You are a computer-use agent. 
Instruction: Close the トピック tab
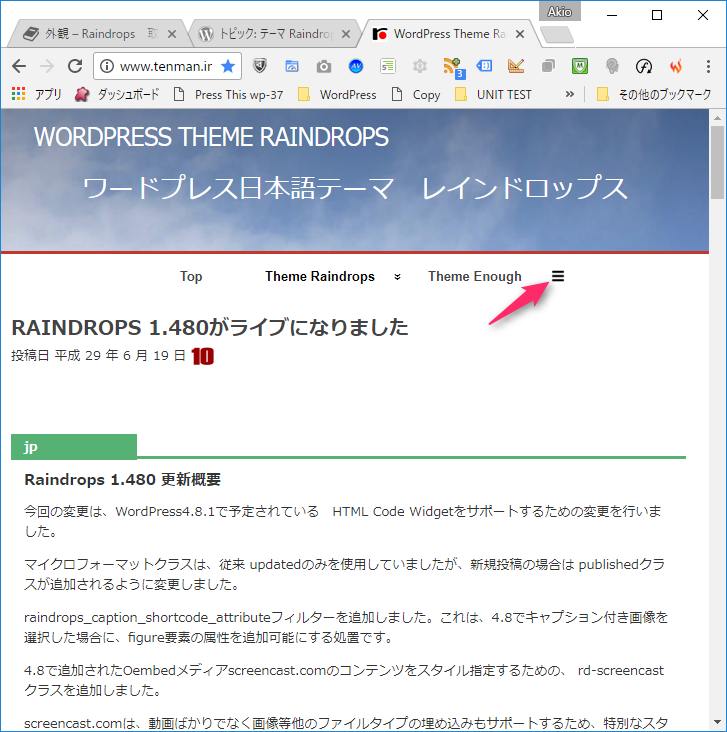346,34
